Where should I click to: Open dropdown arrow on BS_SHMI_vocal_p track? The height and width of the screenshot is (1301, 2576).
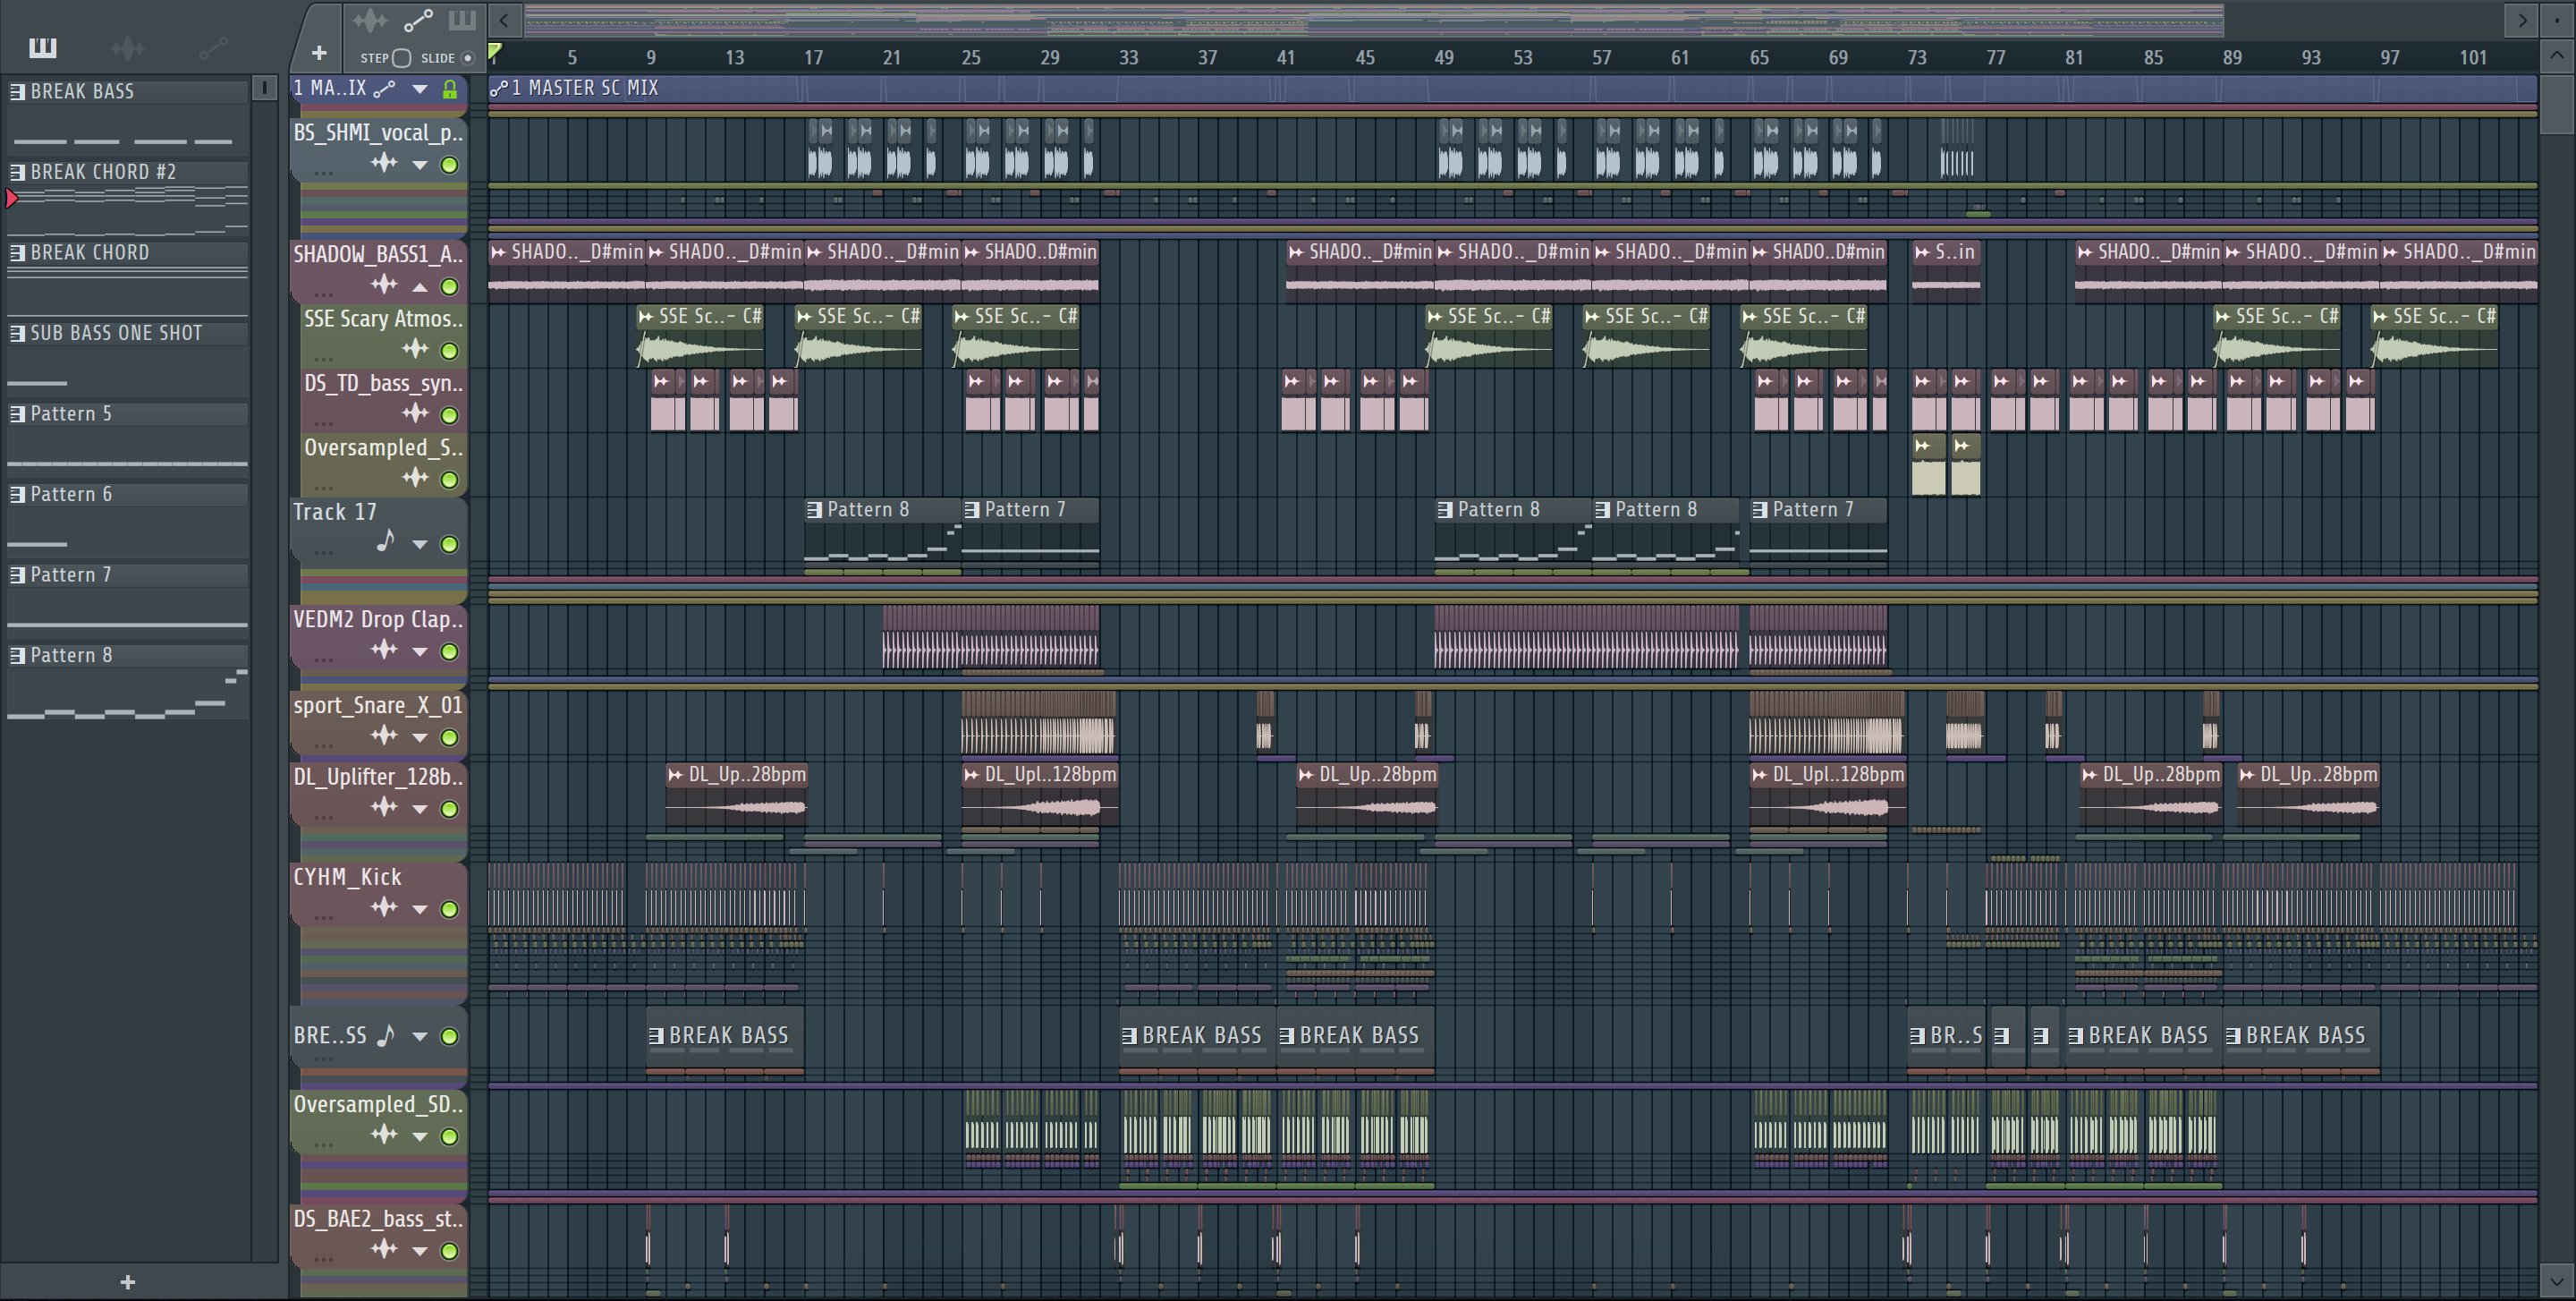420,165
